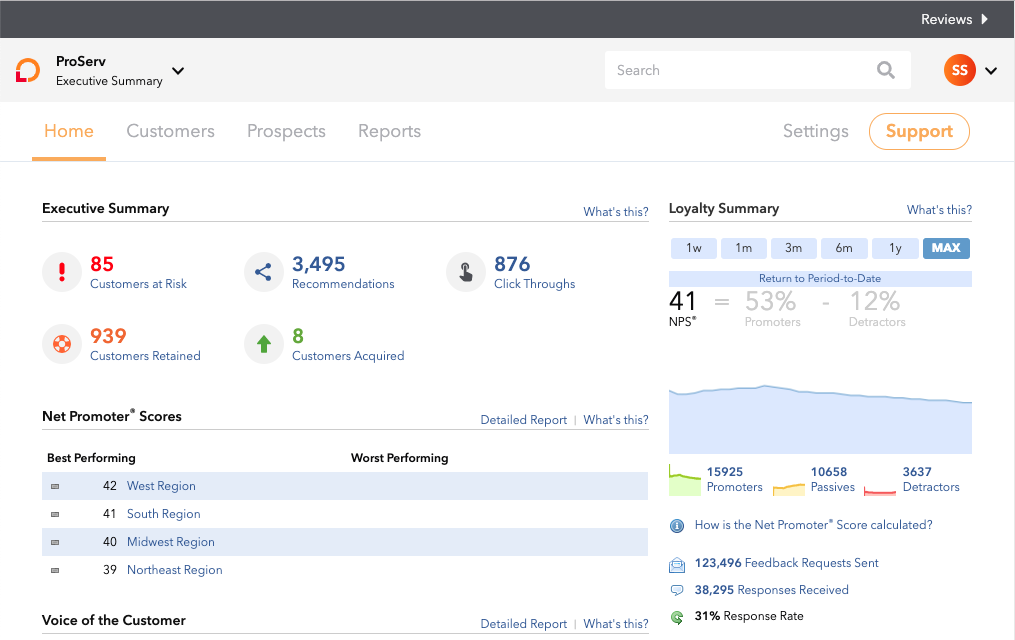Screen dimensions: 1015x640
Task: Select the 1w time period
Action: click(x=694, y=248)
